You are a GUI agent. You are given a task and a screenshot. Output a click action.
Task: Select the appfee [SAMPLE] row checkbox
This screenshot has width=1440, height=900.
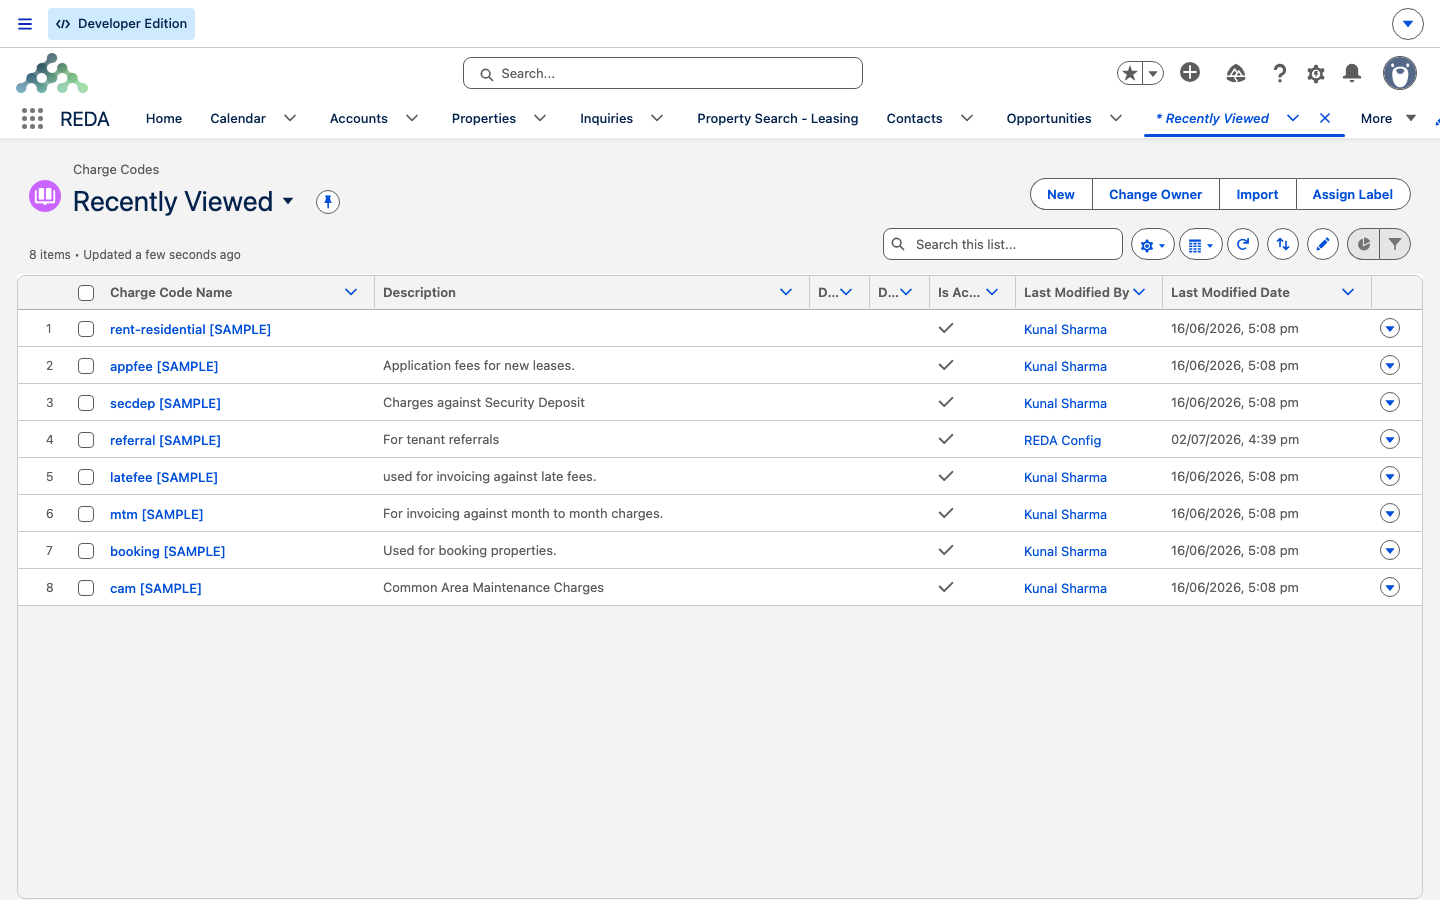coord(86,366)
